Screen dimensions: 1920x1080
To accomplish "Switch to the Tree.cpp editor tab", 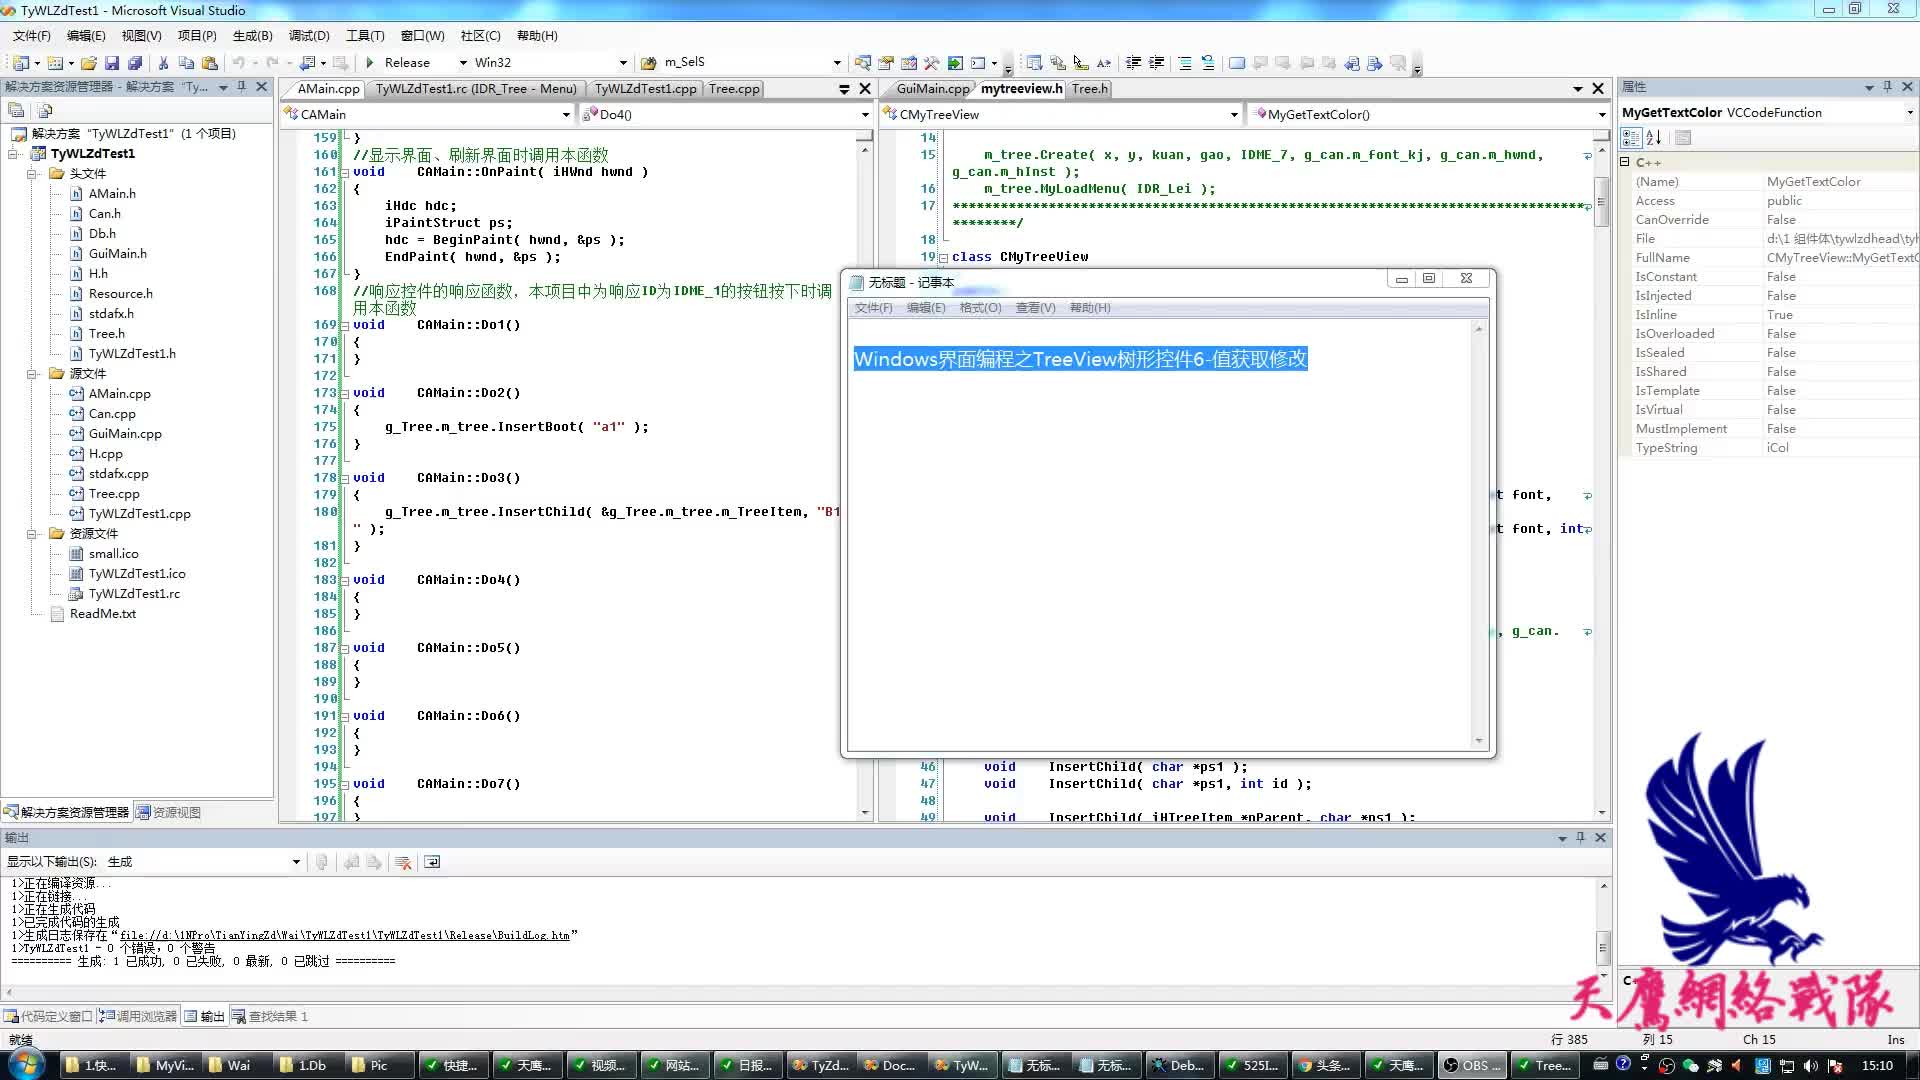I will tap(734, 89).
